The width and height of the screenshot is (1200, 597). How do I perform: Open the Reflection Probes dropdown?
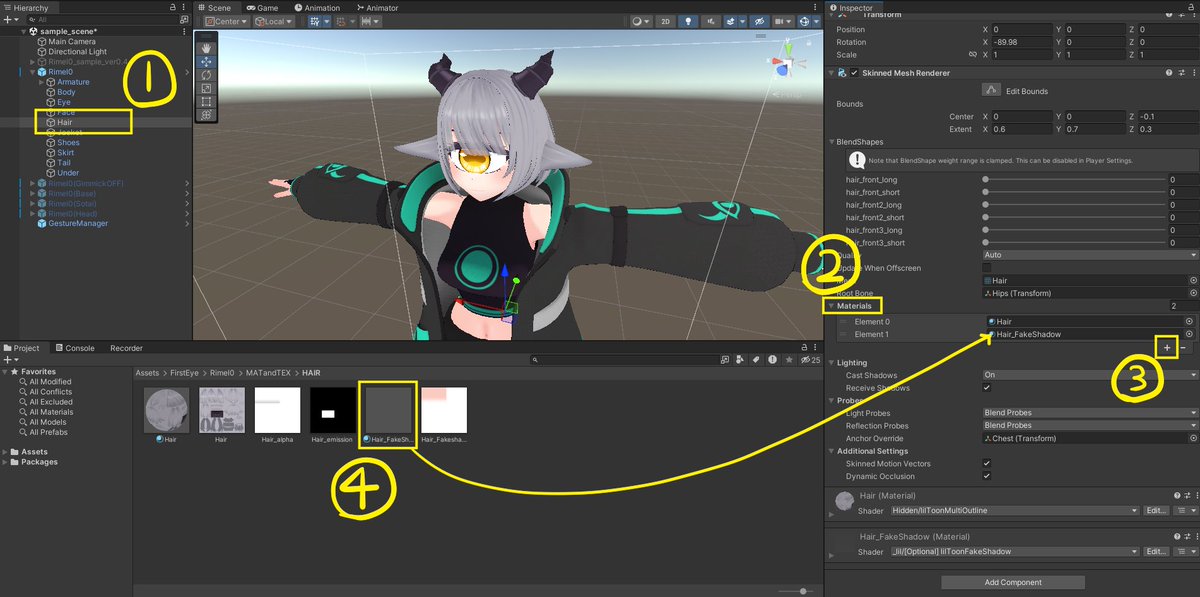[x=1089, y=426]
